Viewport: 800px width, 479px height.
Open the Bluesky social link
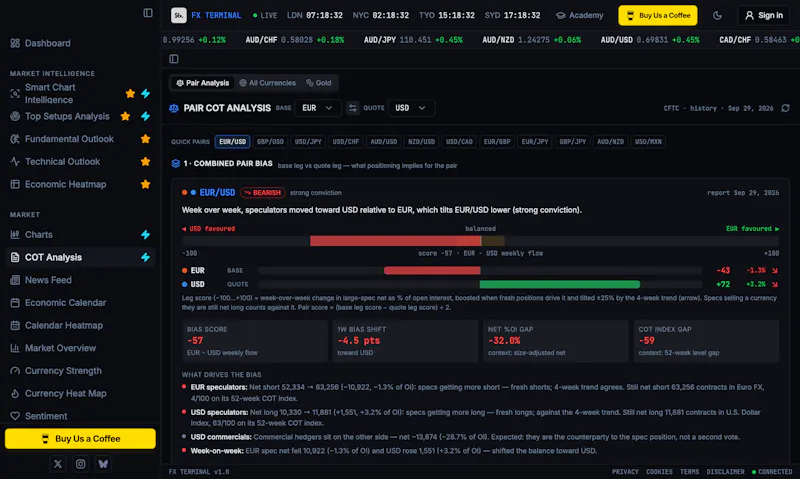coord(103,464)
